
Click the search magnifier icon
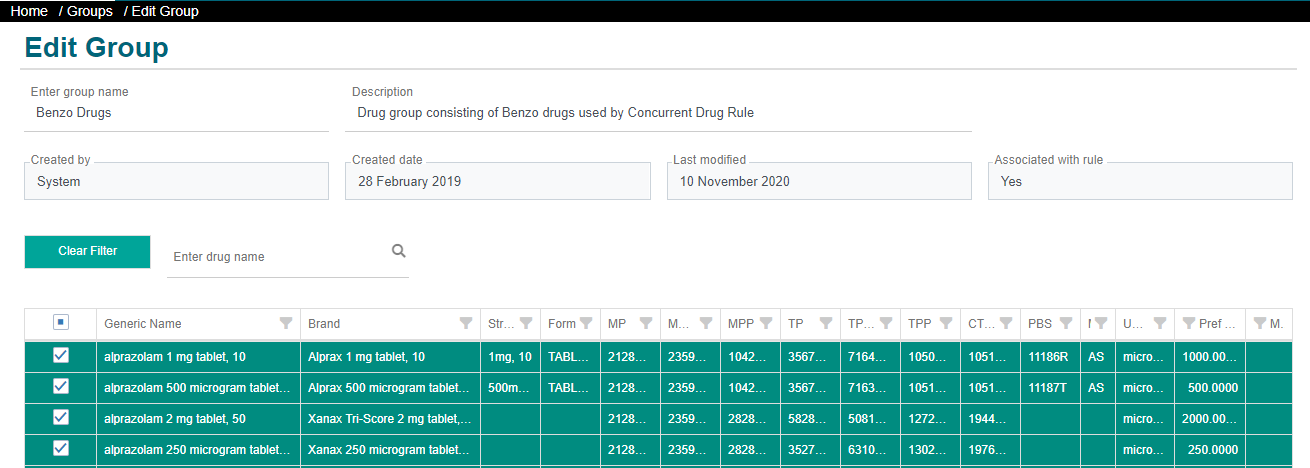(398, 251)
